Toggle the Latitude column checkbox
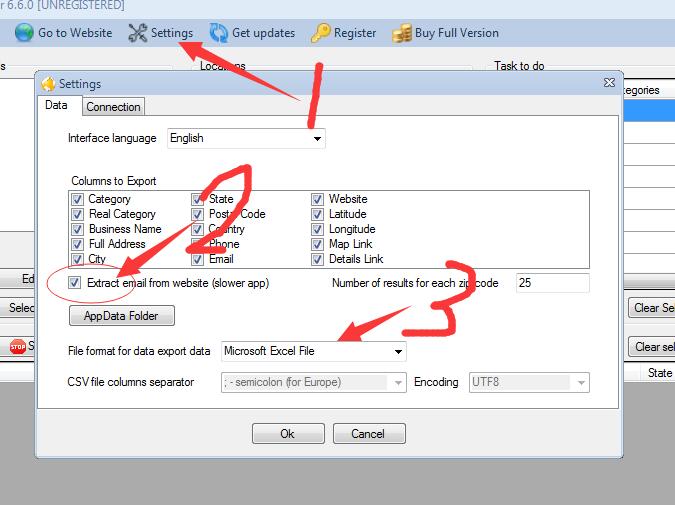 (x=318, y=214)
